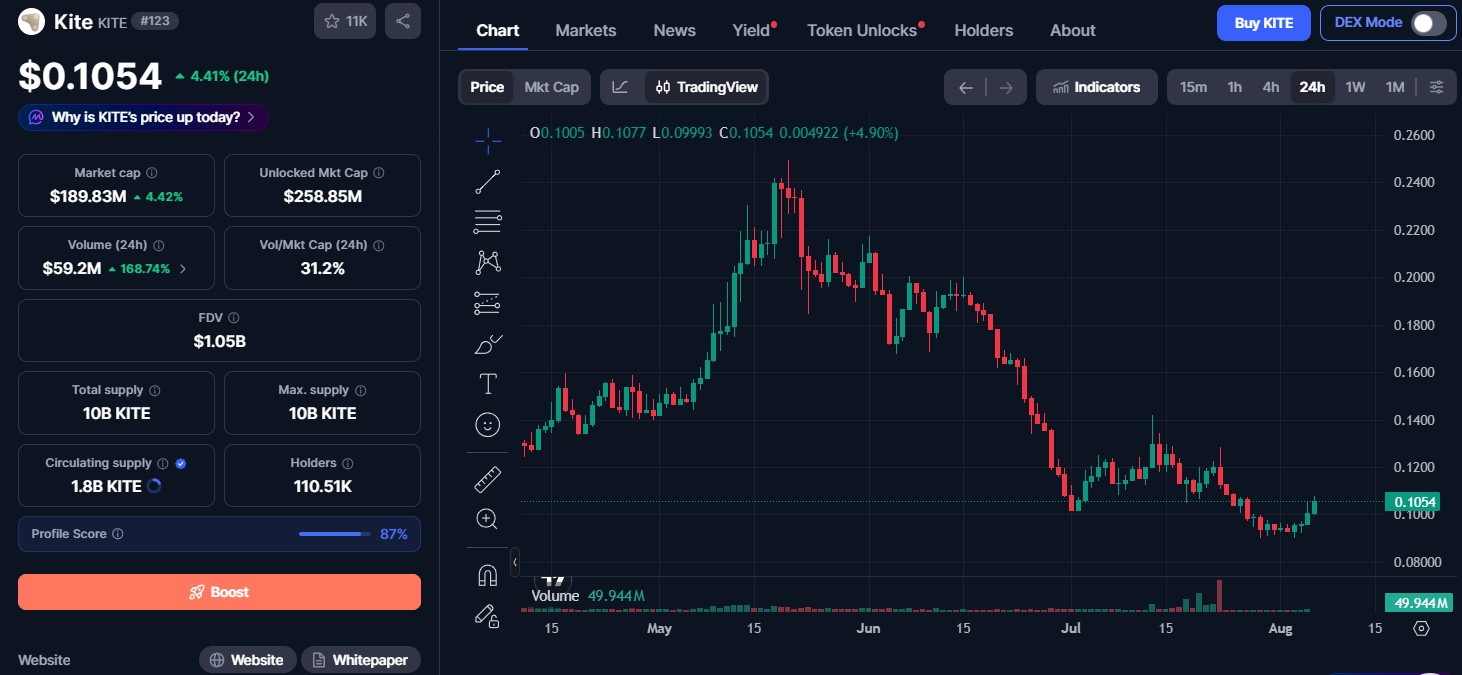Click the share icon button
Screen dimensions: 1462x675
tap(403, 21)
